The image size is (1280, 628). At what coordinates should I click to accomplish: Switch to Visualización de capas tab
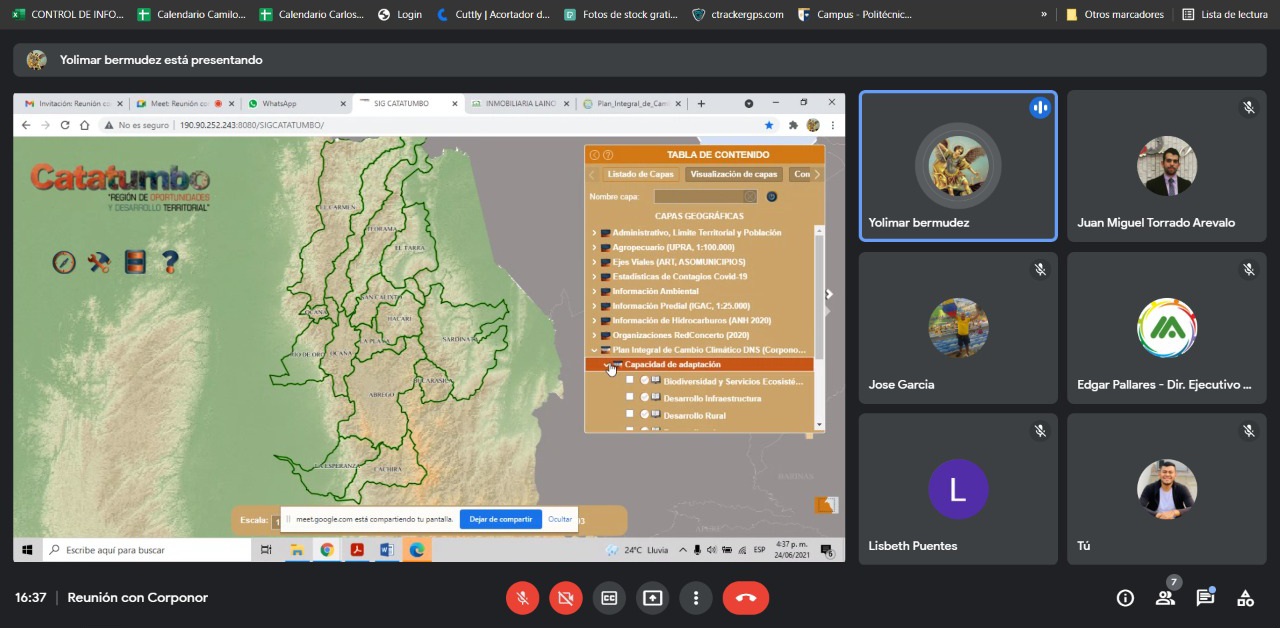click(734, 174)
